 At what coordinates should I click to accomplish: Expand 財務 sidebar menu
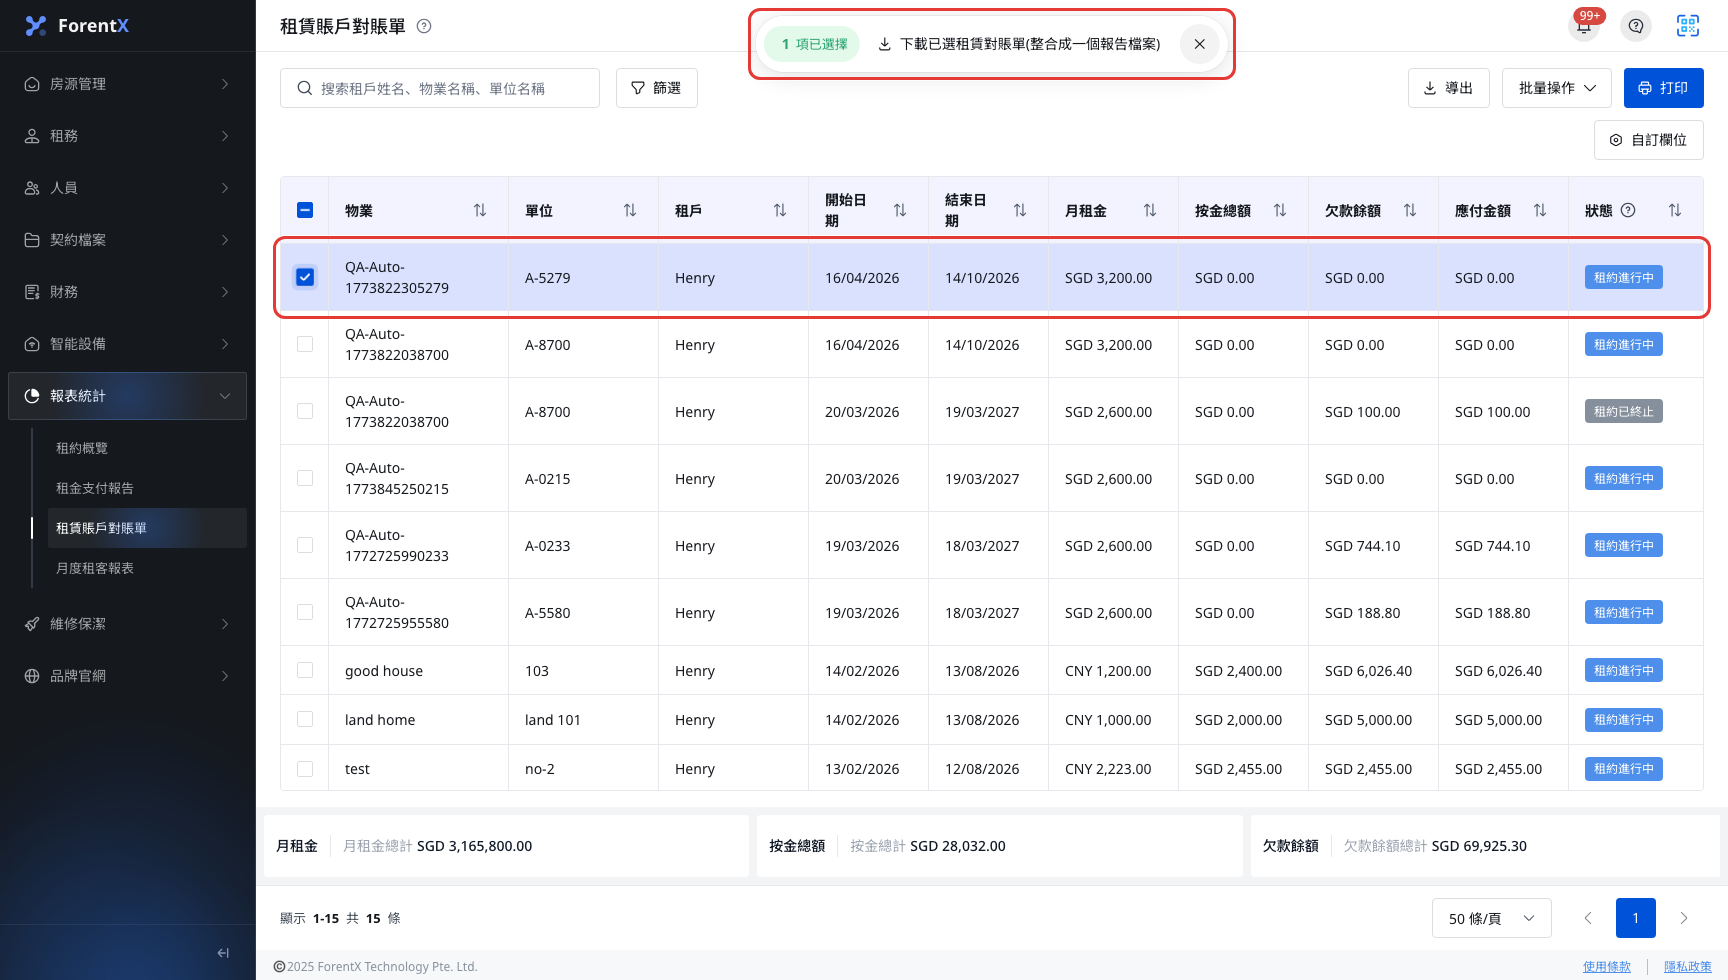[127, 292]
